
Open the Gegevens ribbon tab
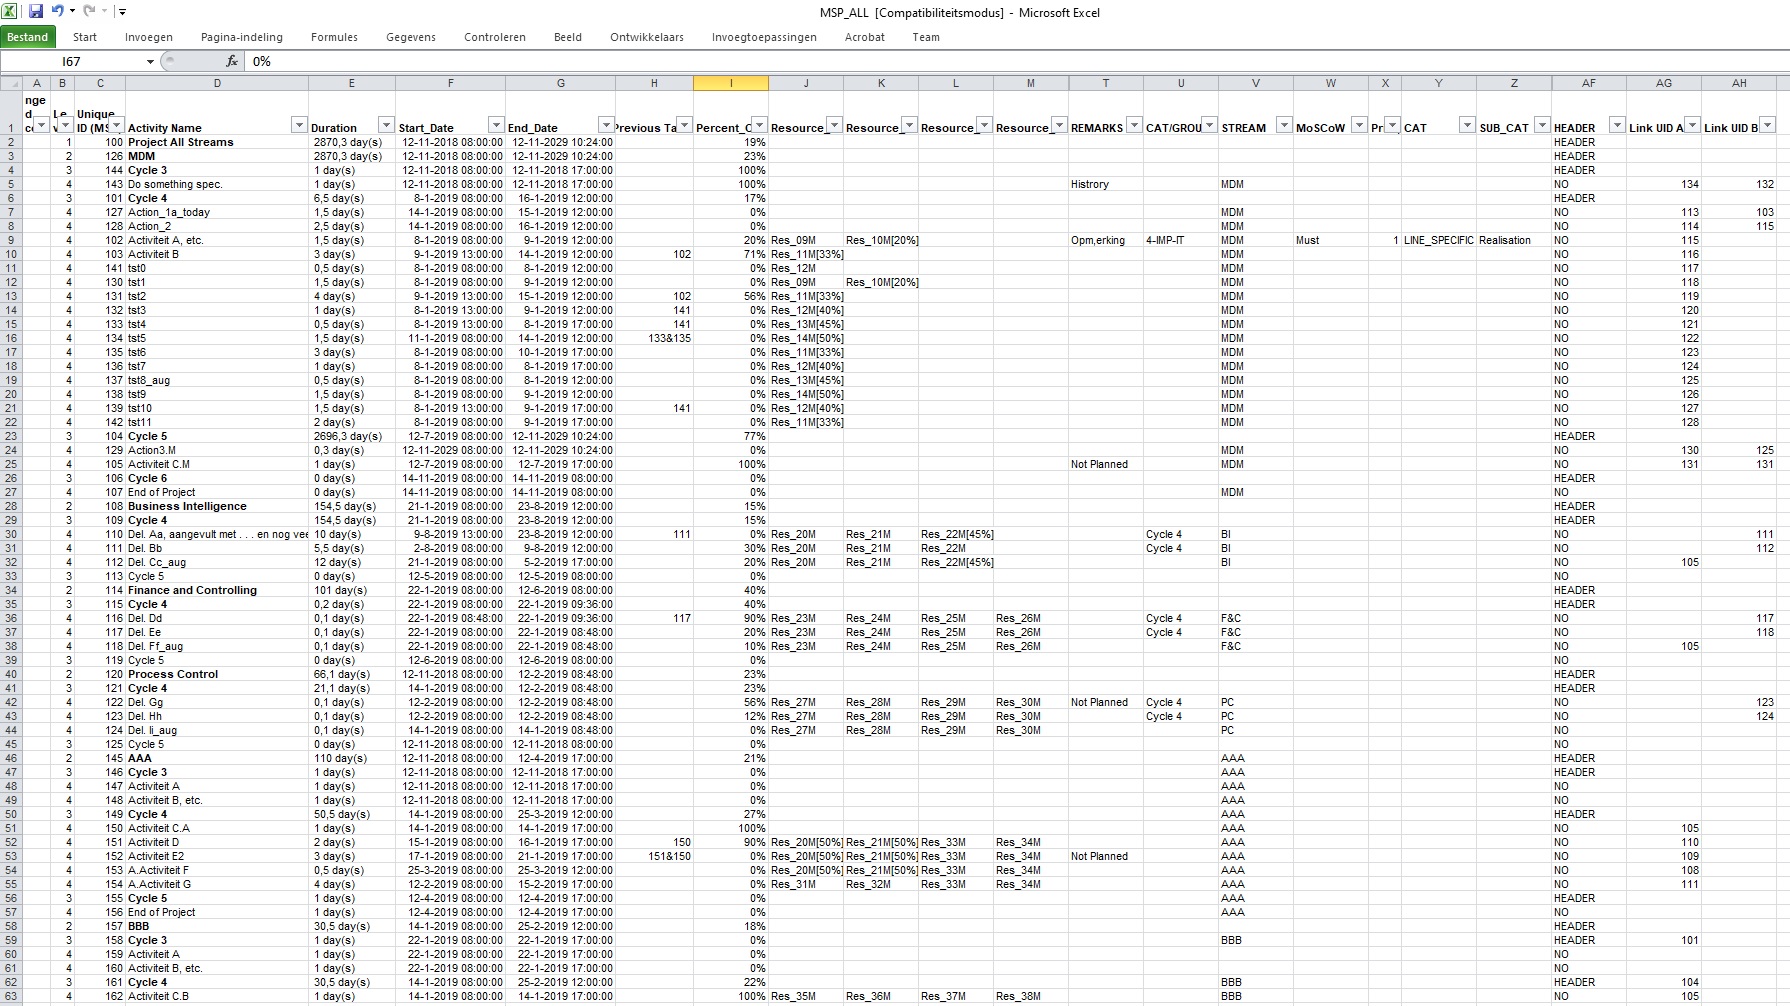[x=410, y=37]
